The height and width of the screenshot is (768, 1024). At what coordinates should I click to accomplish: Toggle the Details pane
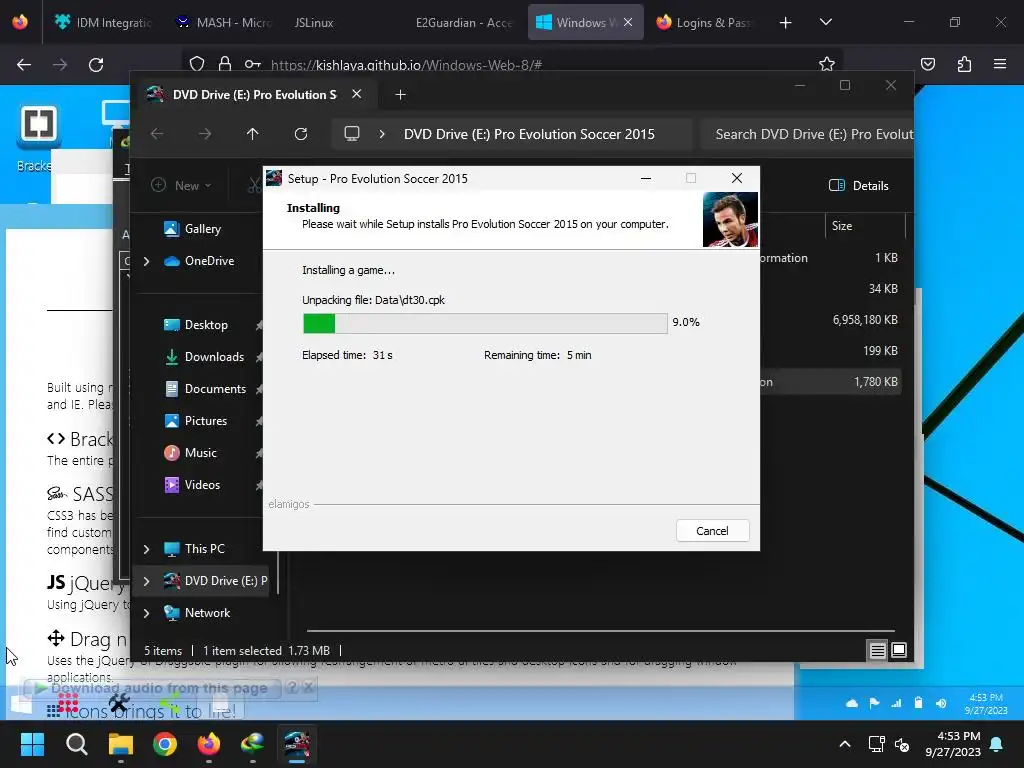859,185
